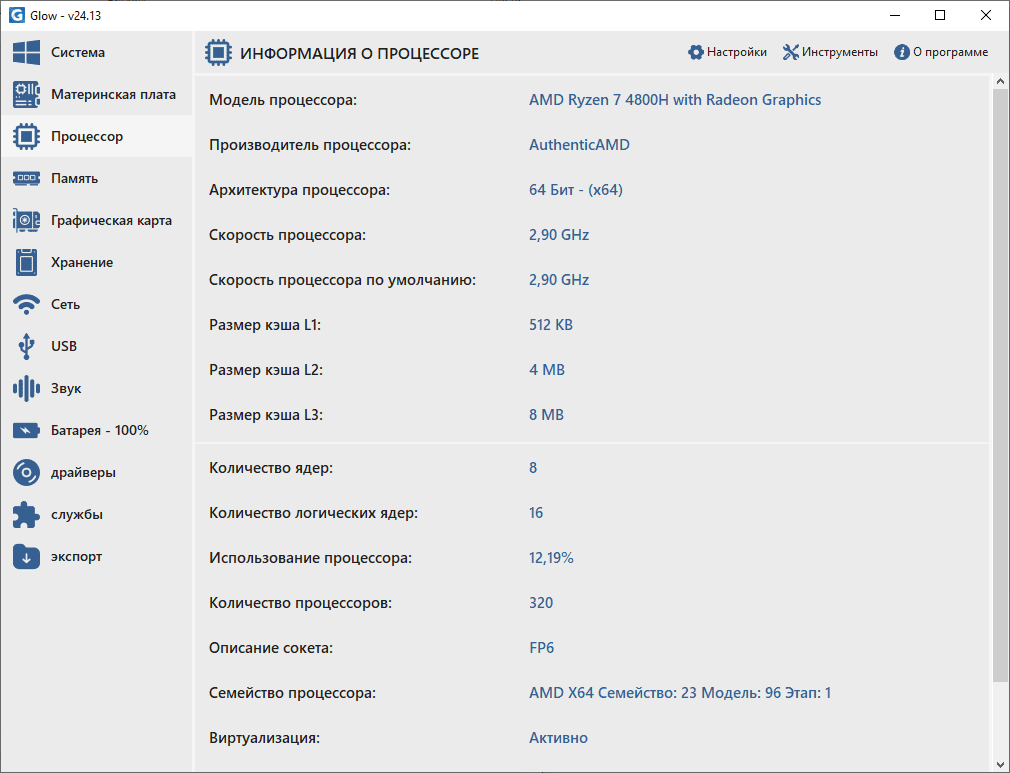Click the sound wave icon beside Звук

(x=26, y=389)
